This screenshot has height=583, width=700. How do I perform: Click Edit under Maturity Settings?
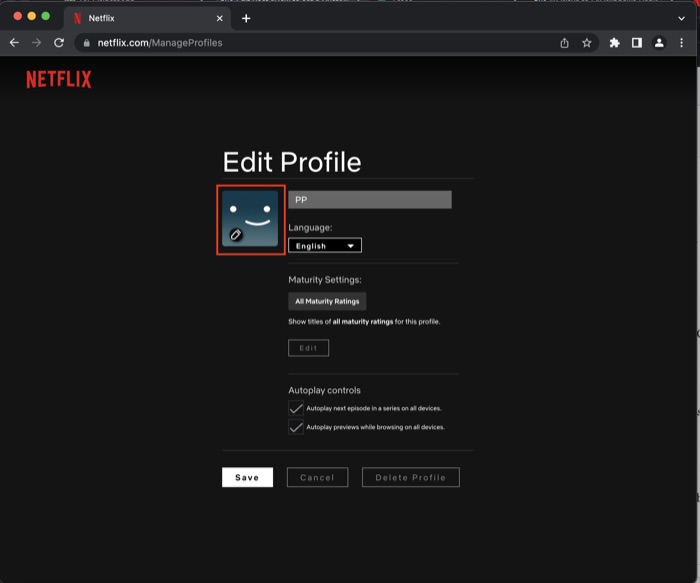(308, 348)
